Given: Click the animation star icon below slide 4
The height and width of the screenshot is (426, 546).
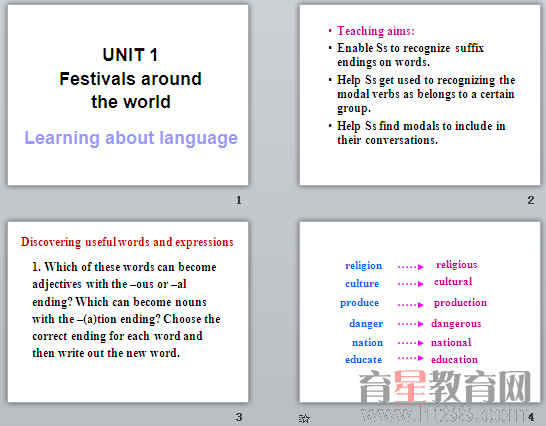Looking at the screenshot, I should [304, 418].
